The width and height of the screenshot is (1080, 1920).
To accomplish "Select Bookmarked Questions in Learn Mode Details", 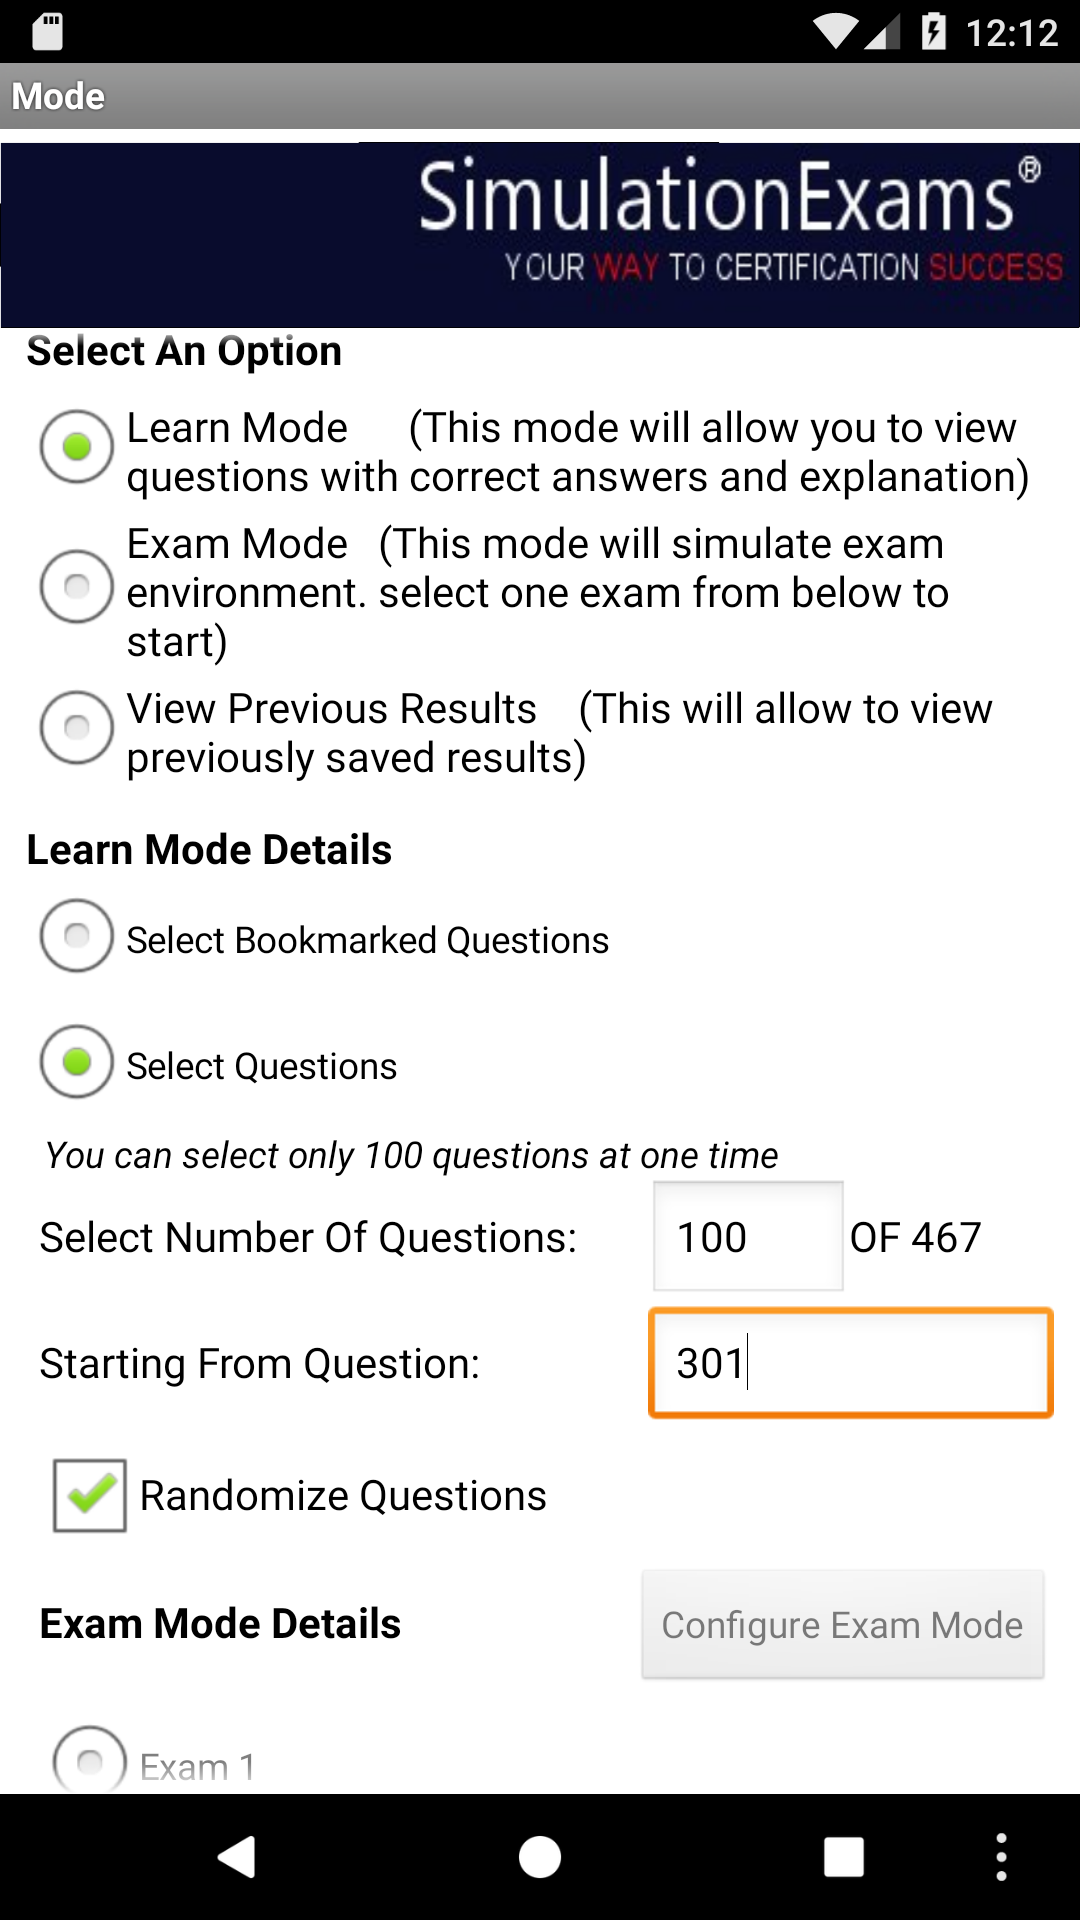I will (75, 938).
